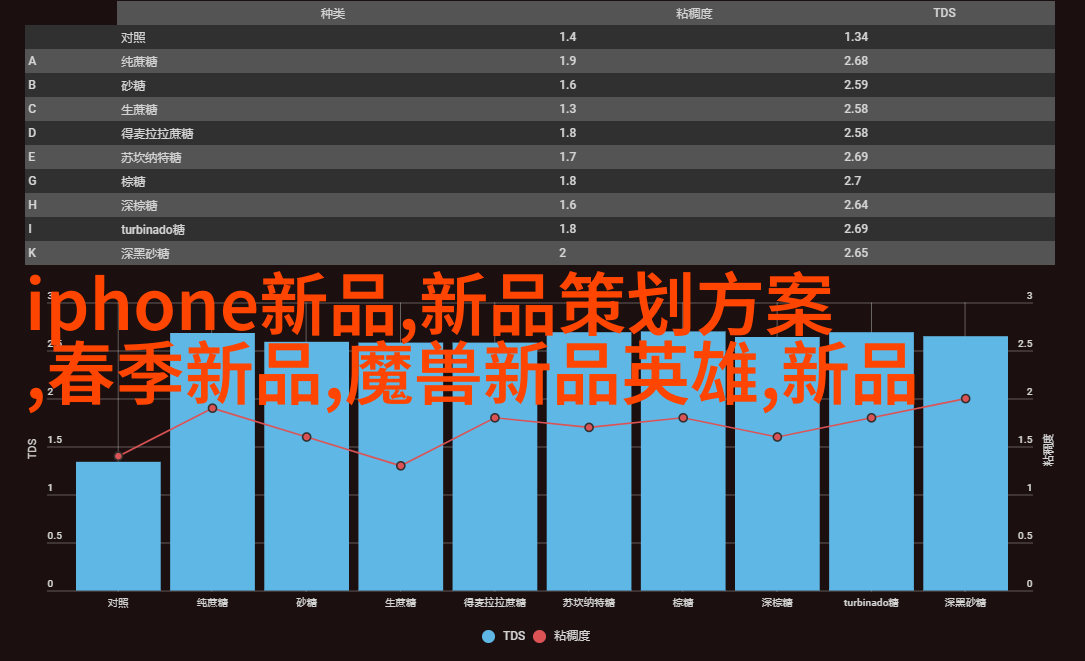Image resolution: width=1085 pixels, height=661 pixels.
Task: Click the red line point for turbinado糖
Action: tap(871, 418)
